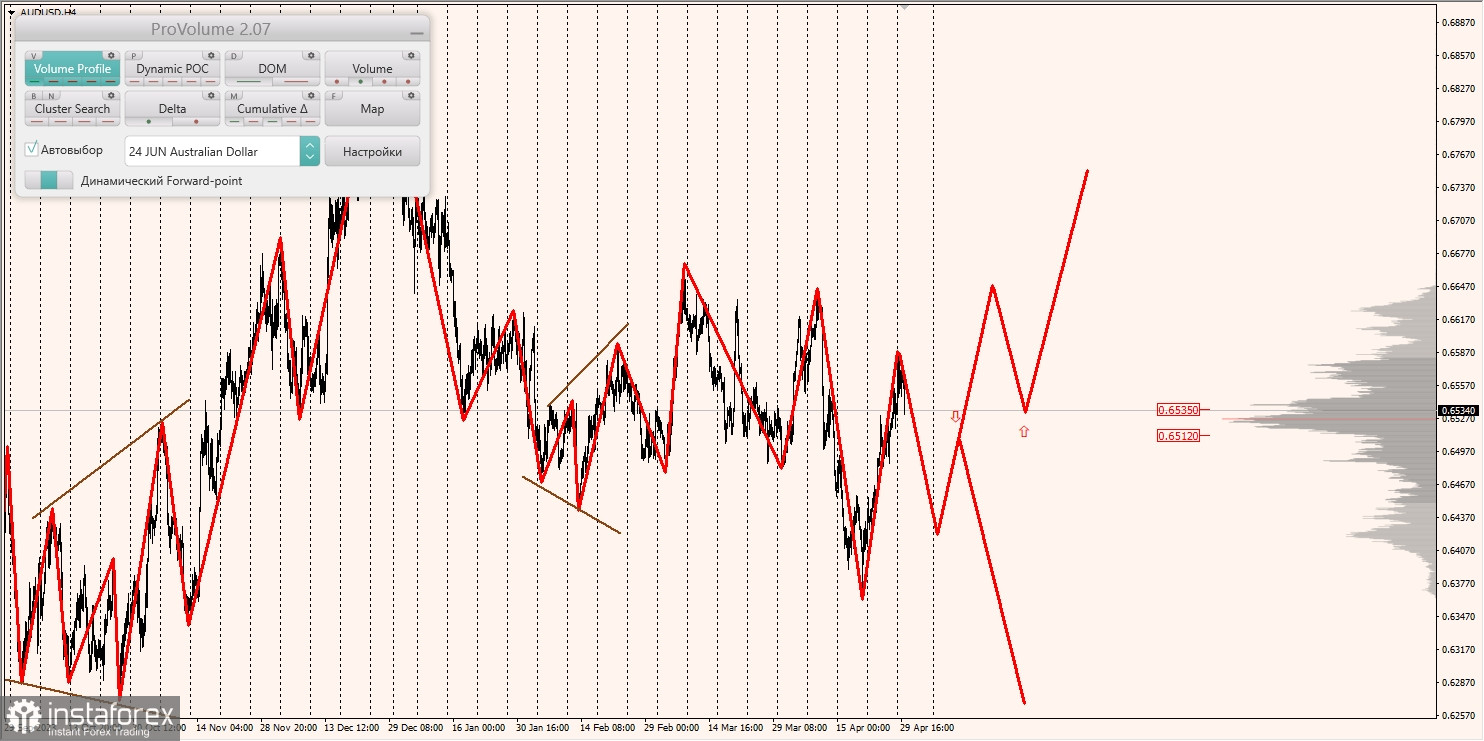Open Map gear settings icon

coord(411,95)
